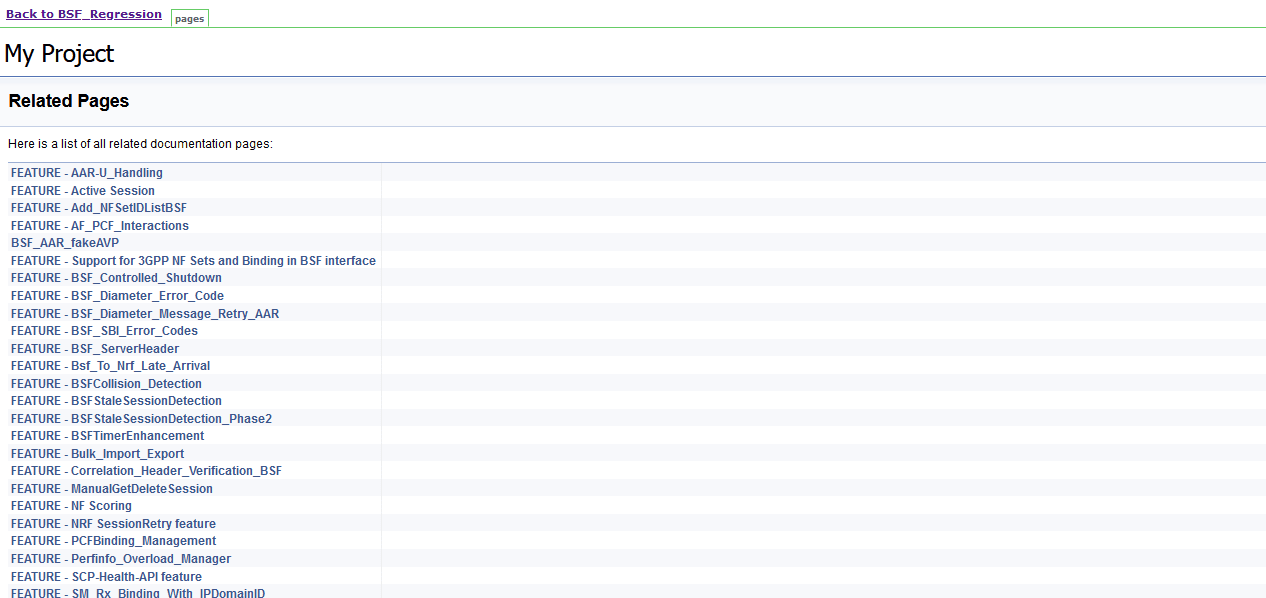
Task: Open the BSF_AAR_fakeAVP page
Action: pos(64,243)
